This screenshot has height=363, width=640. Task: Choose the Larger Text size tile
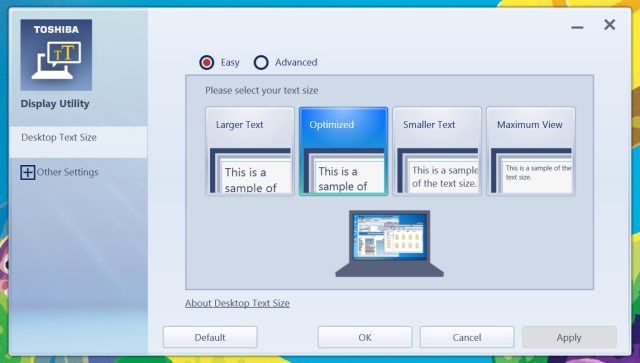[250, 151]
